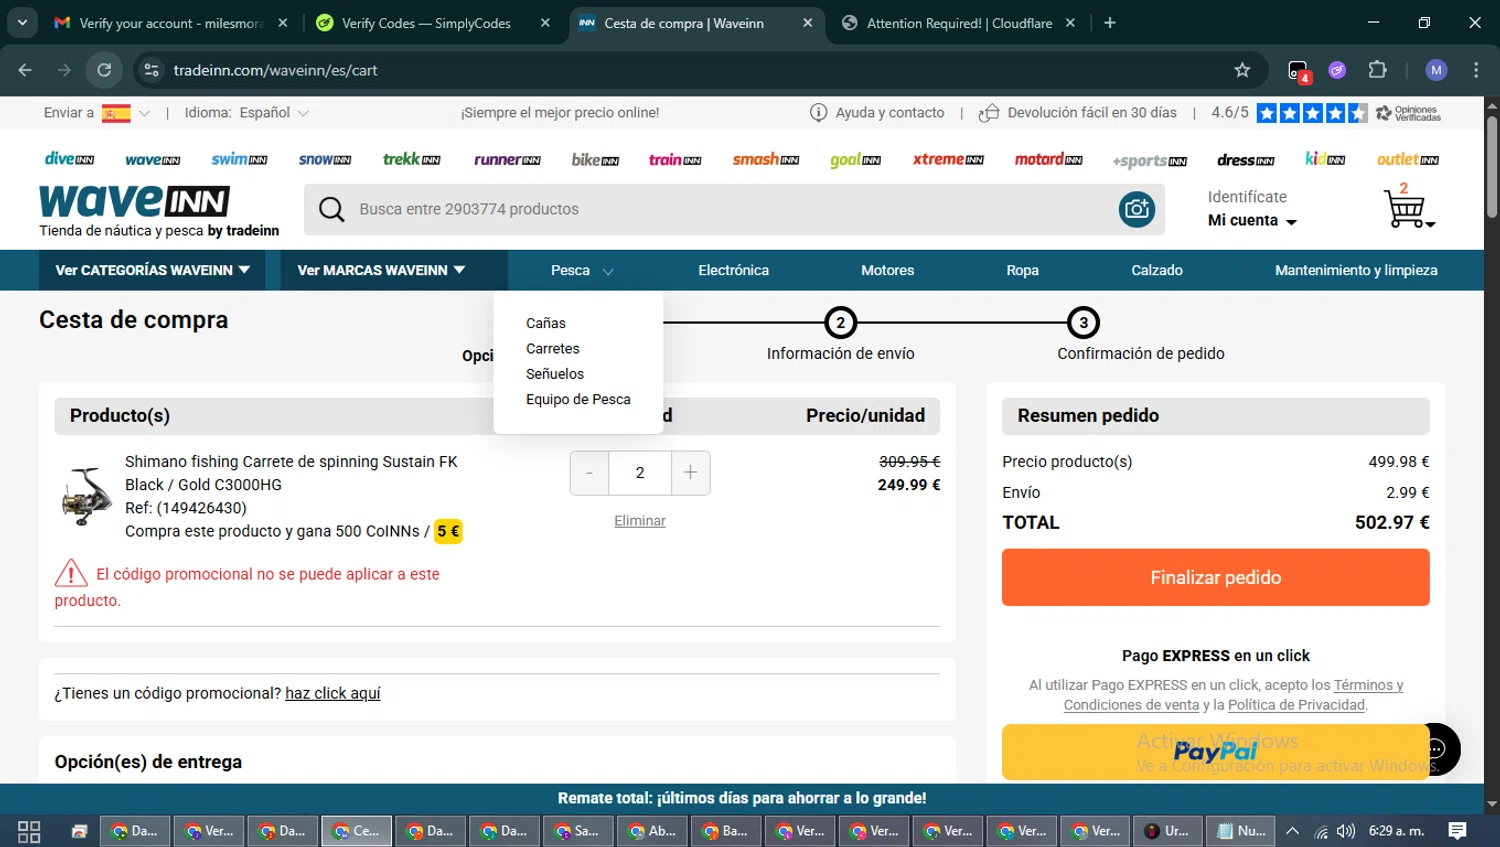Click the waveinn main logo
Image resolution: width=1500 pixels, height=847 pixels.
click(x=135, y=201)
